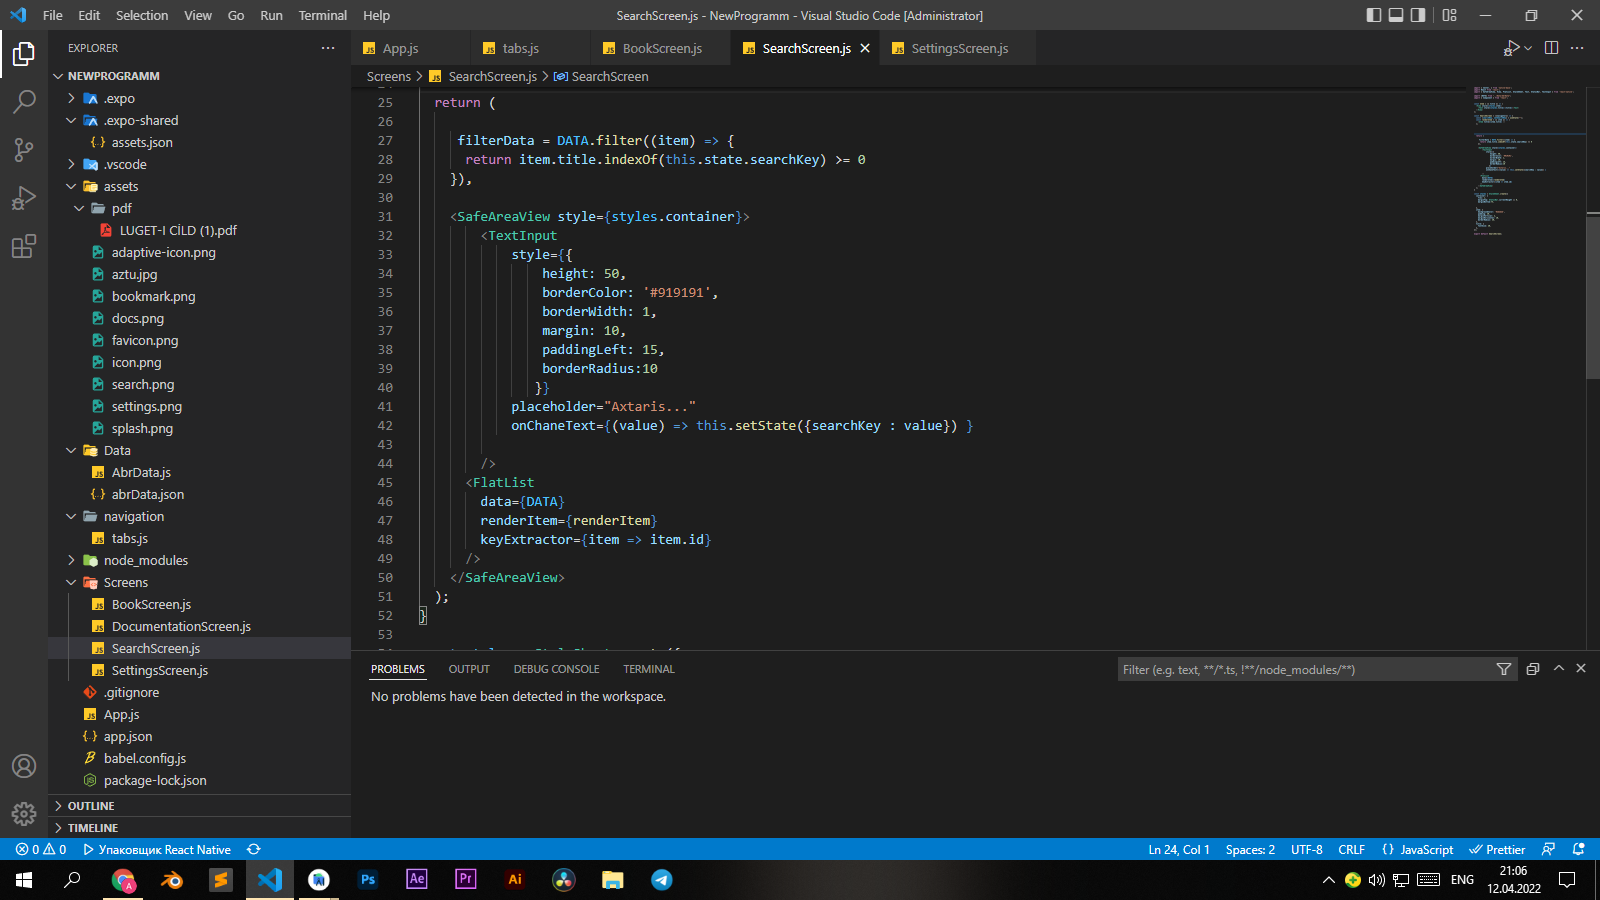Click the editor vertical scrollbar

click(1592, 296)
